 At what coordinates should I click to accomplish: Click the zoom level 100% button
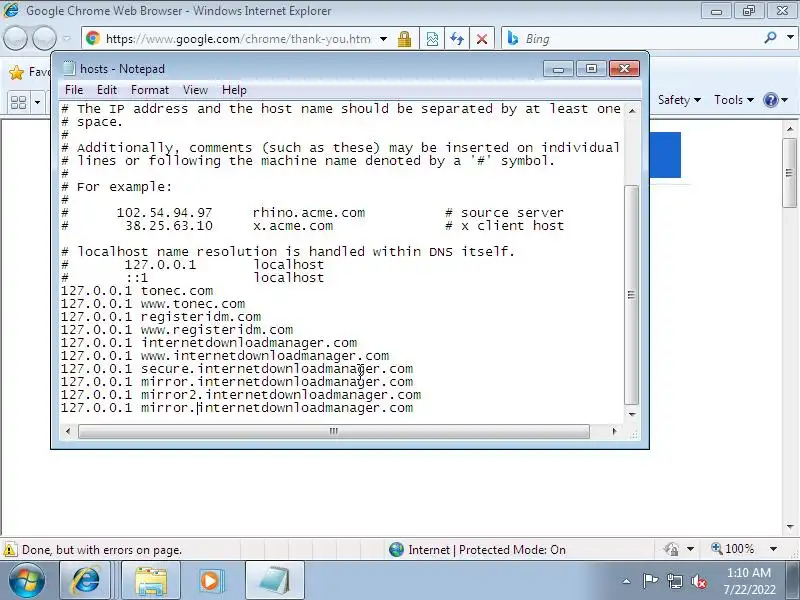733,549
